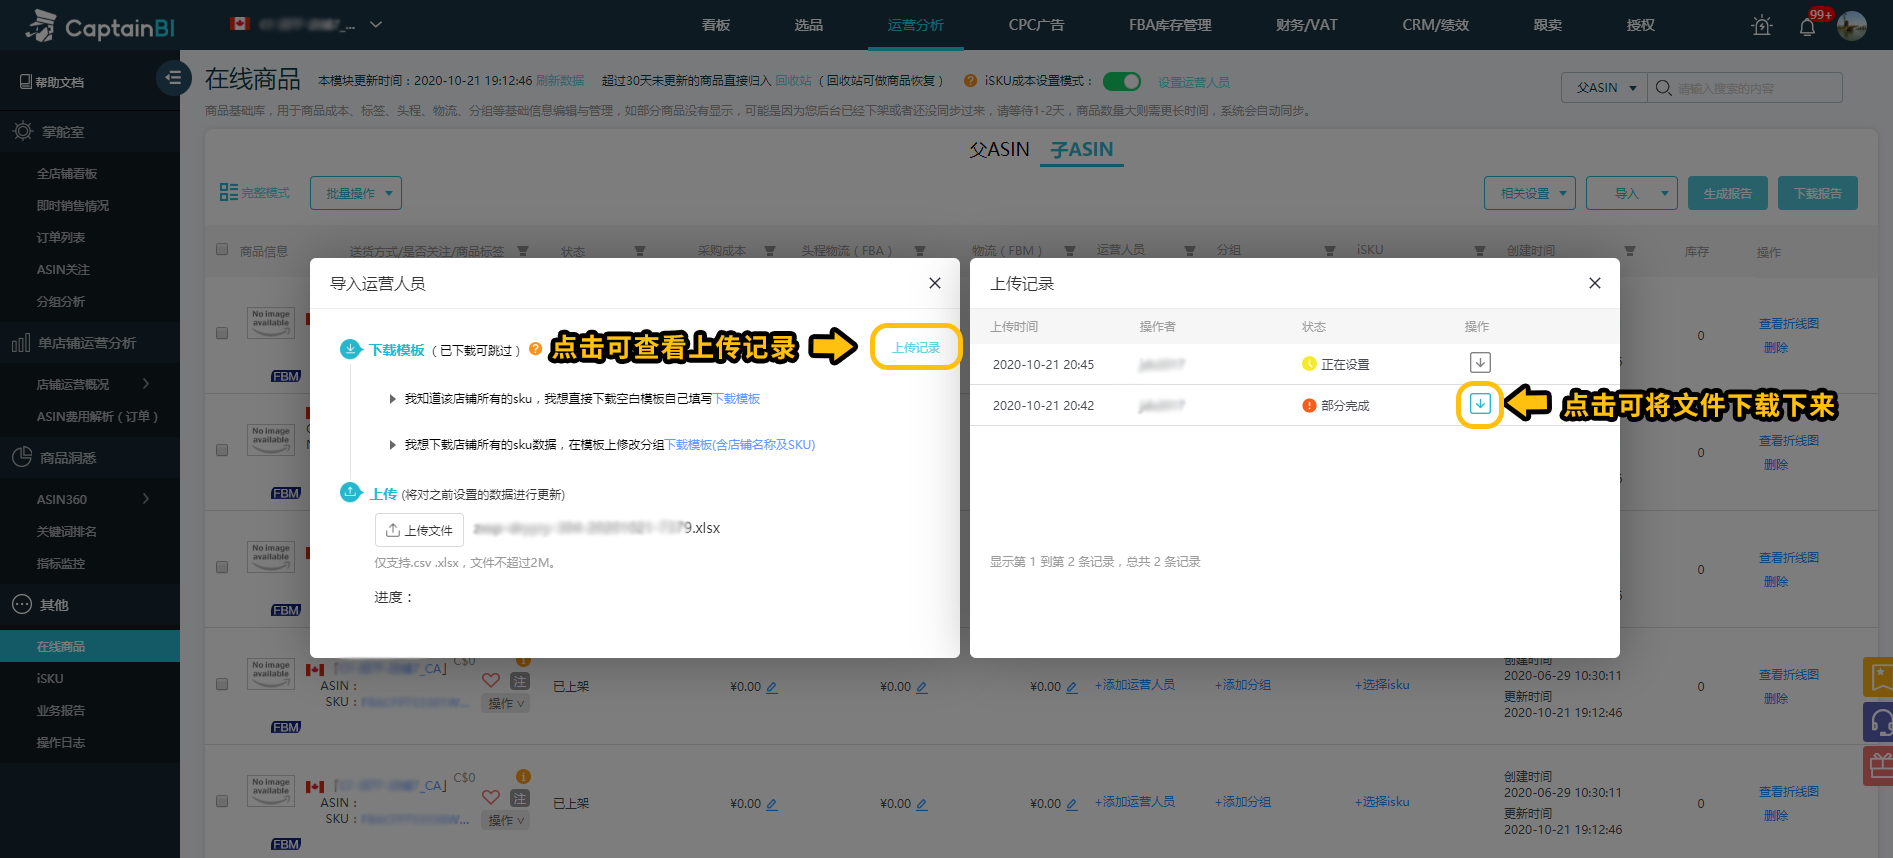
Task: Expand the 店铺运营概况 sidebar item
Action: pyautogui.click(x=146, y=384)
